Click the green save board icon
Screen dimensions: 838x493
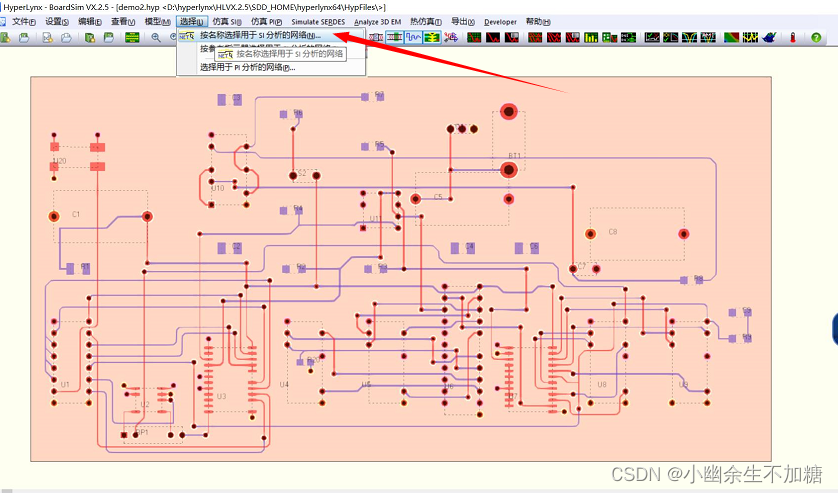pos(108,37)
